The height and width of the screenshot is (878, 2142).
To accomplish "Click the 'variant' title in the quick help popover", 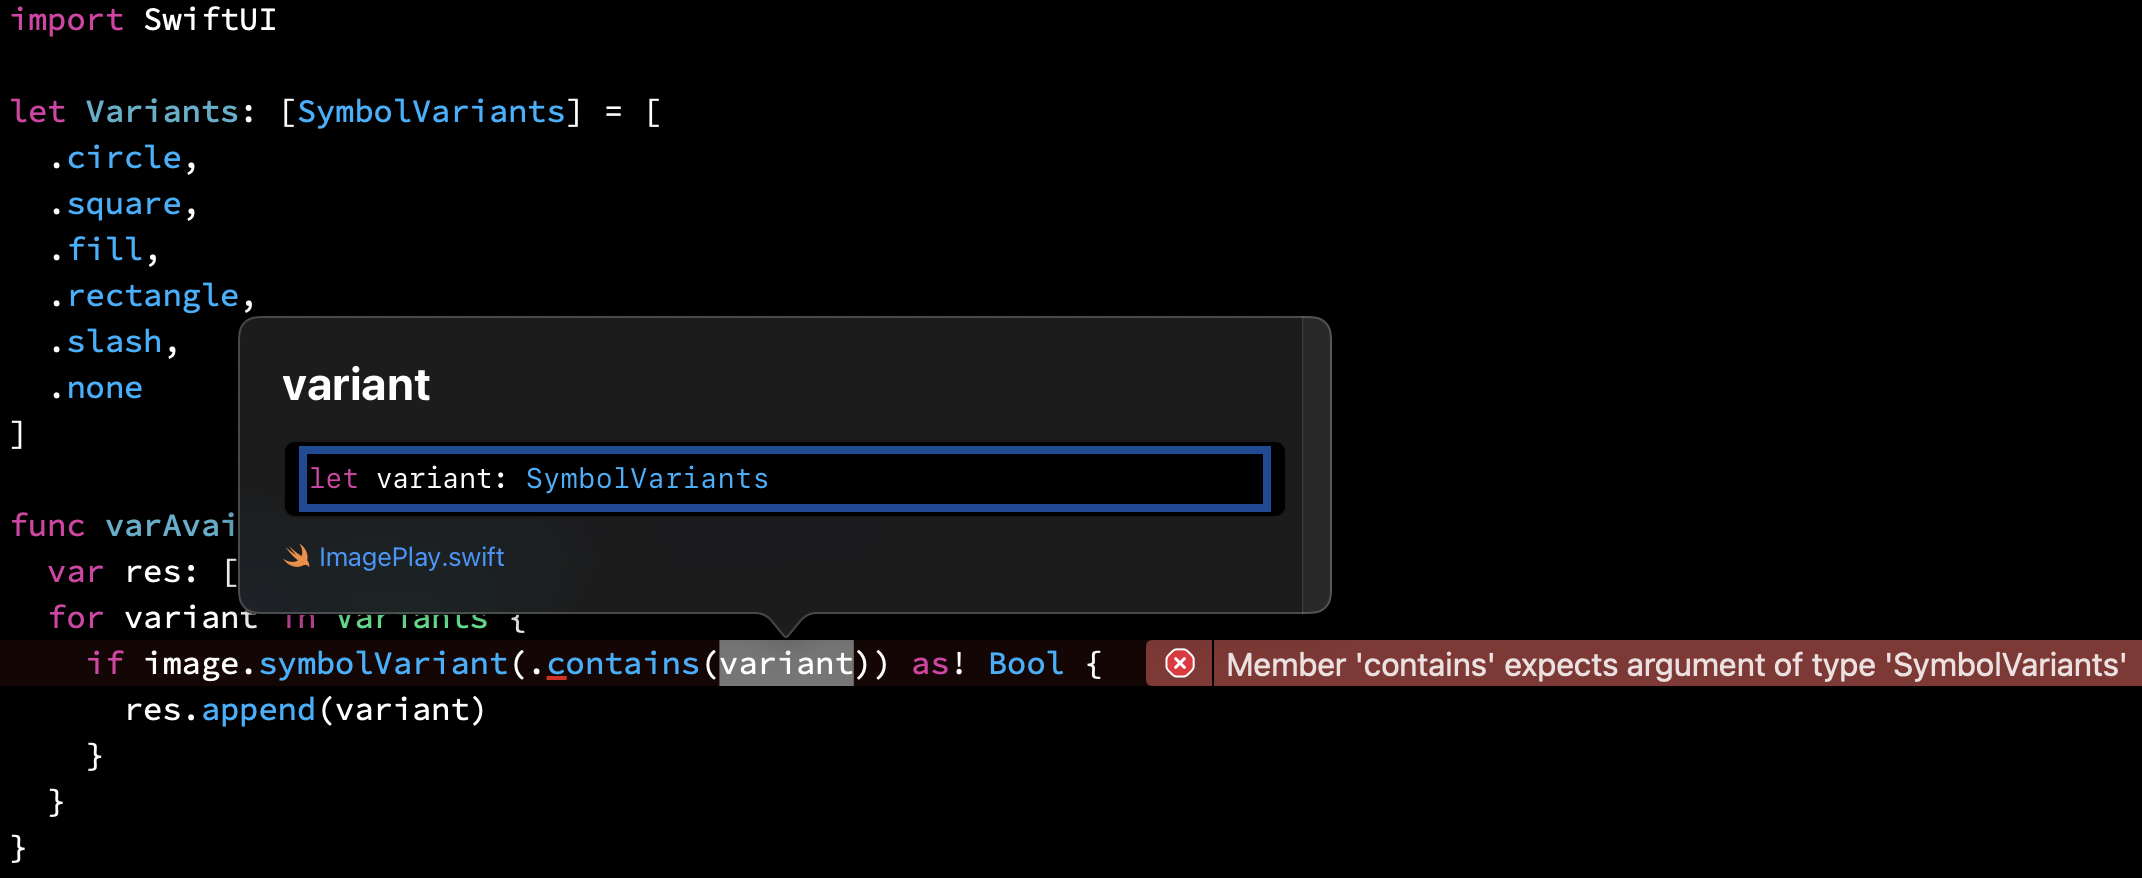I will [x=356, y=385].
